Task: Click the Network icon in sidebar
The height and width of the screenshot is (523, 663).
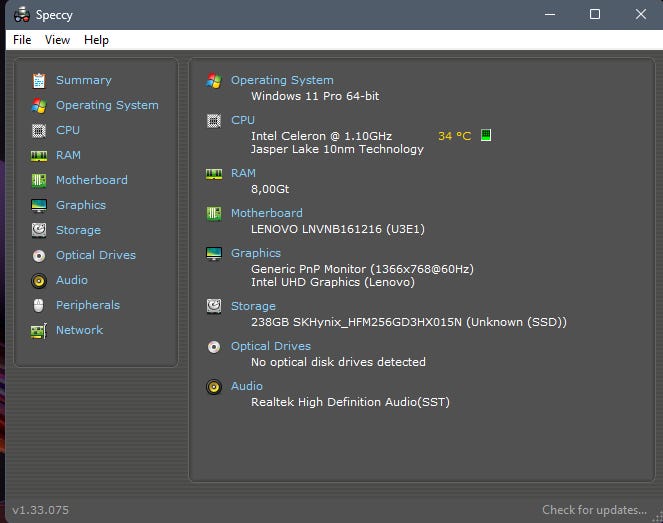Action: [x=39, y=330]
